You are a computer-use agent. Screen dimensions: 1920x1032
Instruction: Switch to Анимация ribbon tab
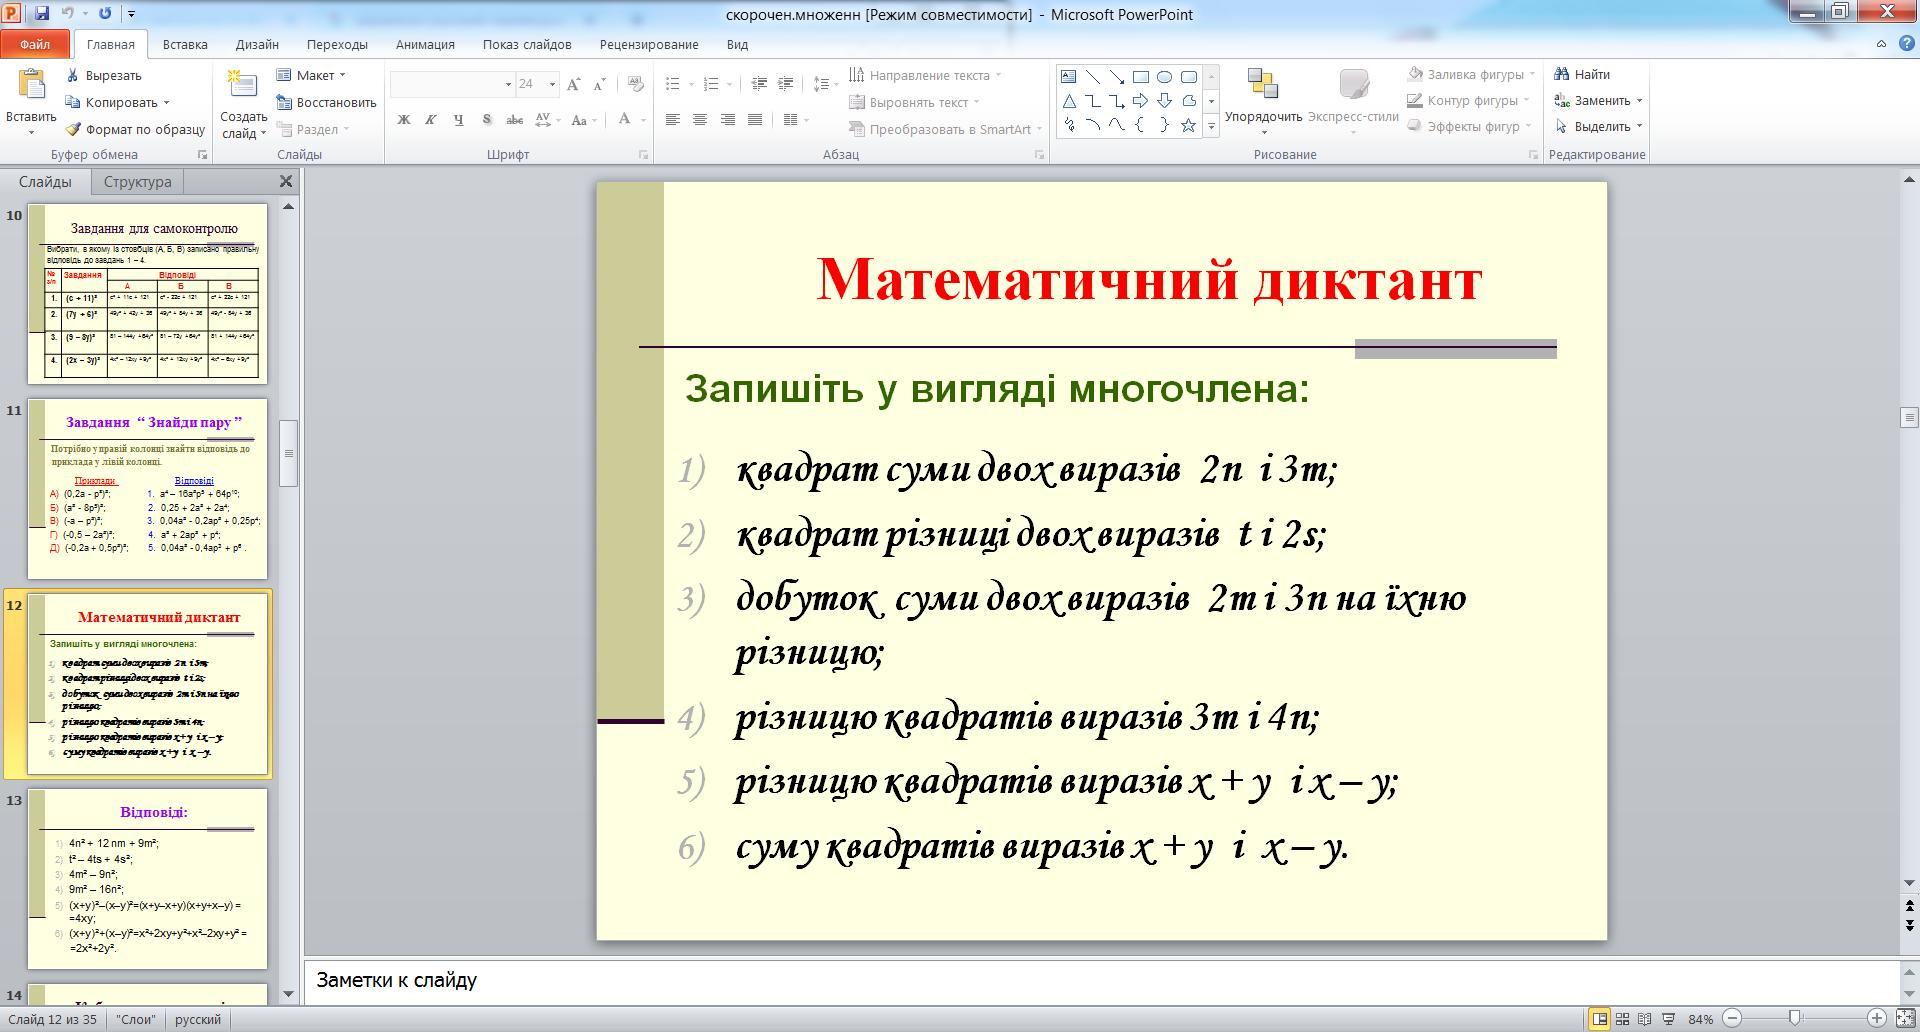click(425, 44)
